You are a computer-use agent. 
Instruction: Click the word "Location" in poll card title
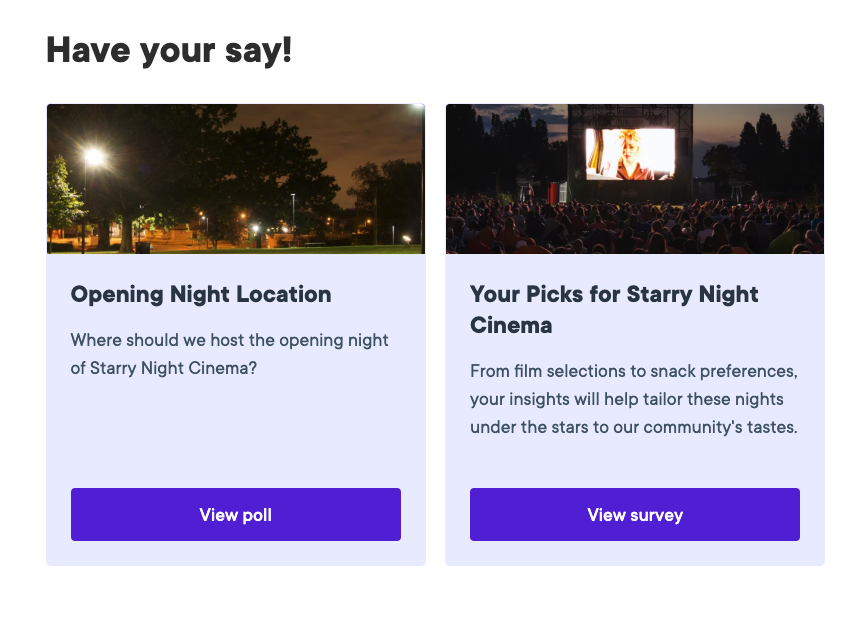point(285,294)
